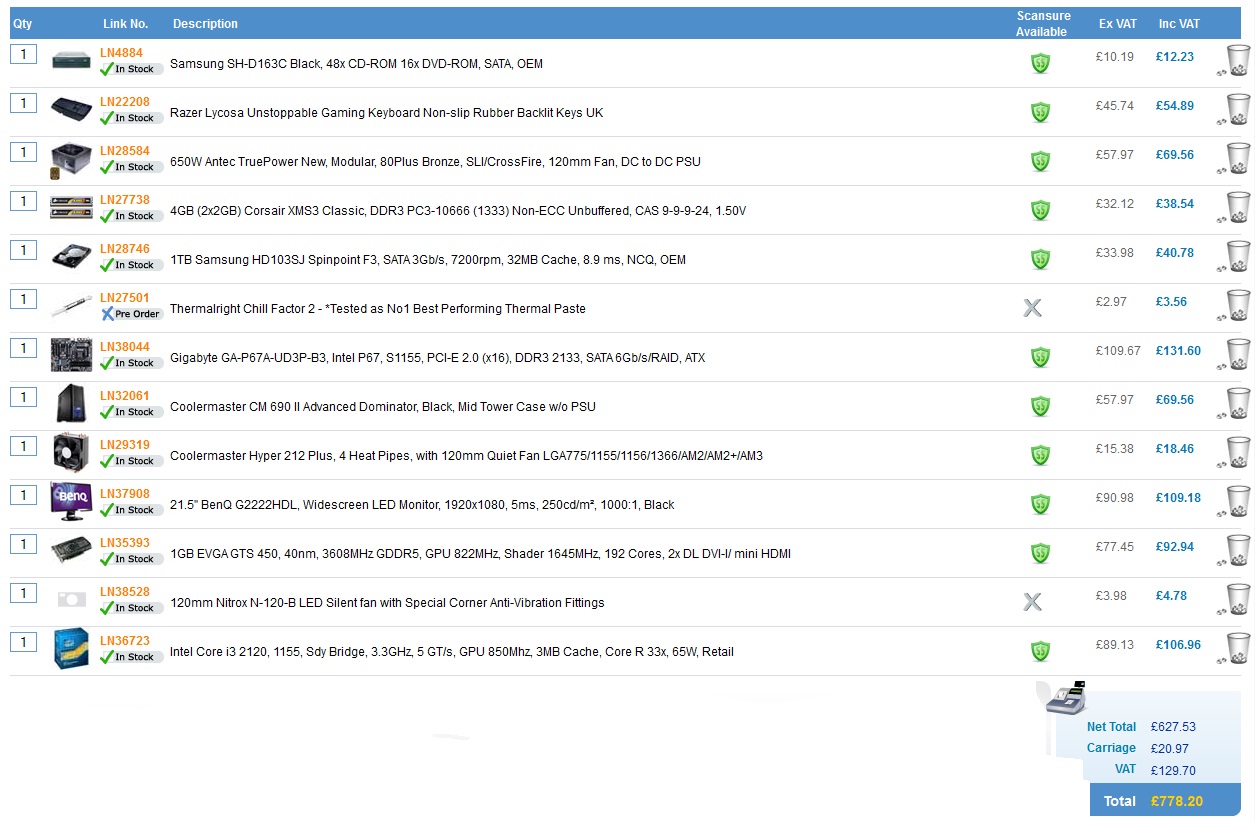The height and width of the screenshot is (821, 1255).
Task: Open the Coolermaster CM 690 case thumbnail
Action: (x=72, y=404)
